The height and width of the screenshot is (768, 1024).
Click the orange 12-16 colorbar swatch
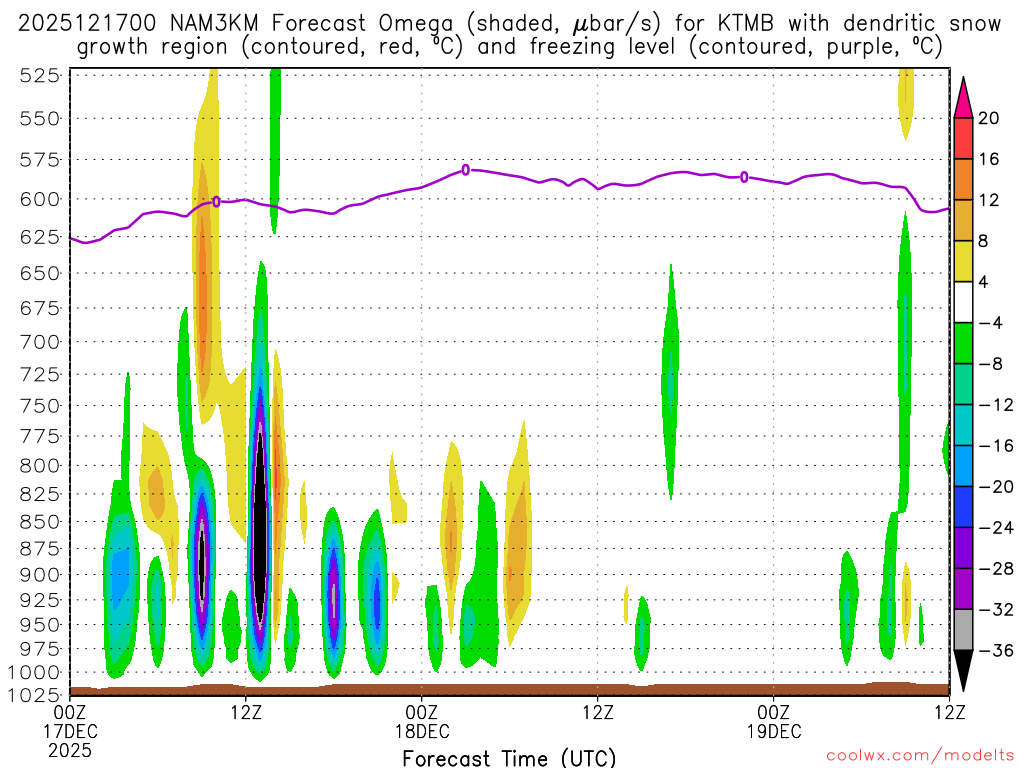coord(963,180)
